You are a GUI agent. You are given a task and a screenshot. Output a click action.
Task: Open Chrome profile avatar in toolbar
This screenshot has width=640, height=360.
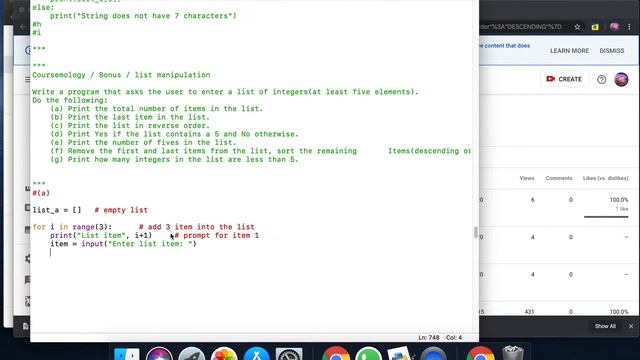(614, 27)
